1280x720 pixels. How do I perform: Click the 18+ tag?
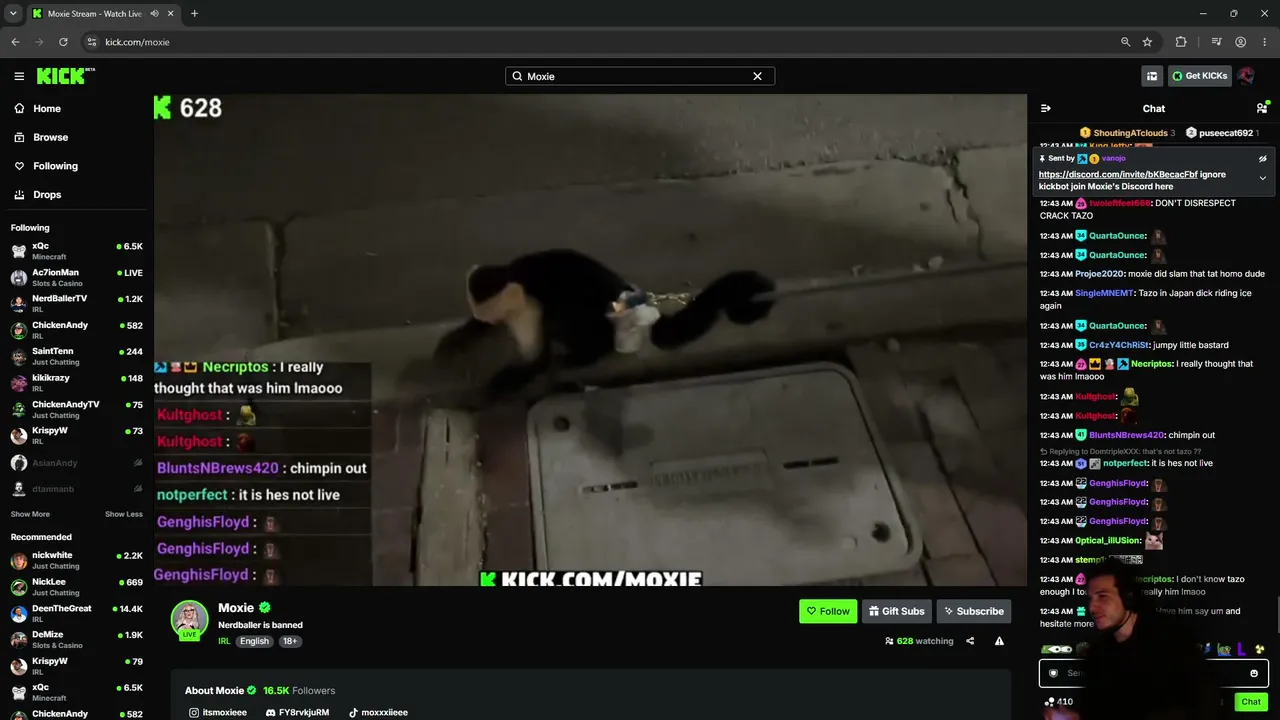click(289, 641)
